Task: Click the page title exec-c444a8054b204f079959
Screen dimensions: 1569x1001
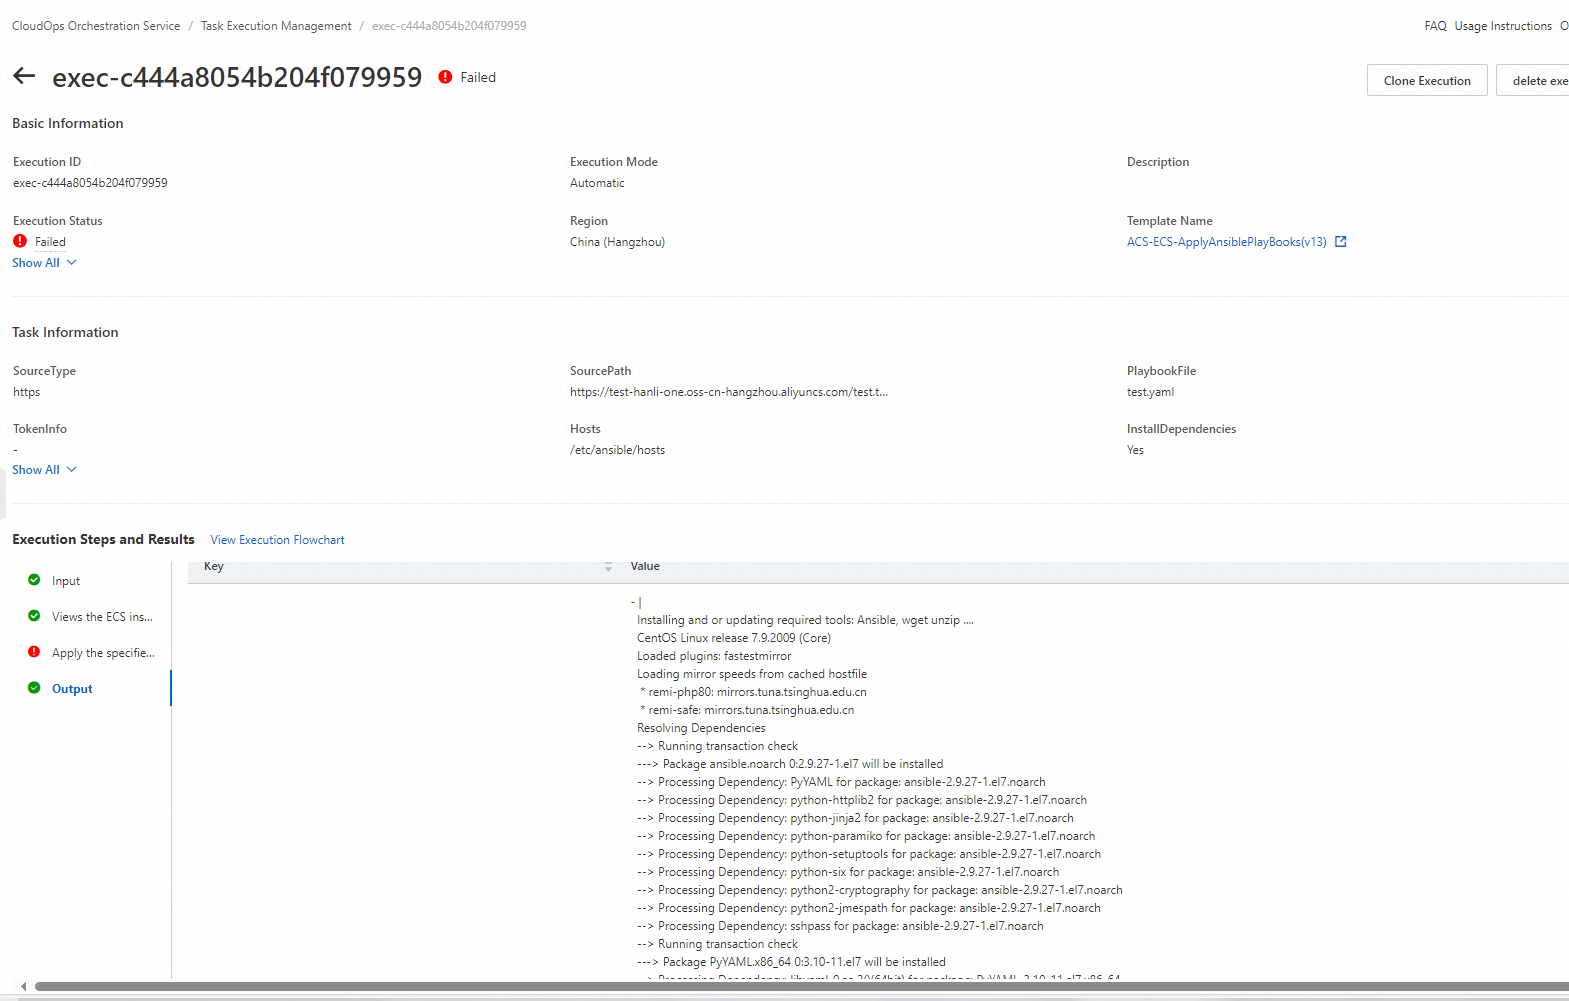Action: click(237, 77)
